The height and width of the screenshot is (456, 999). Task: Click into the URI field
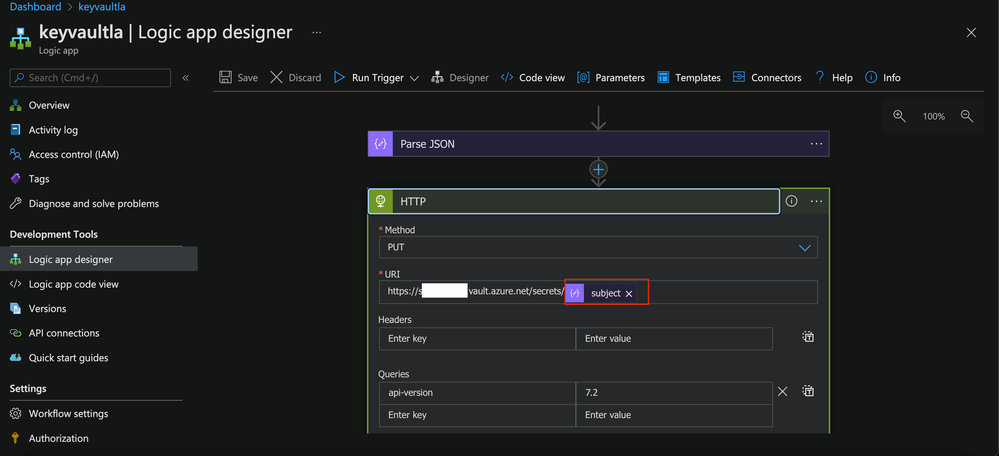click(598, 292)
